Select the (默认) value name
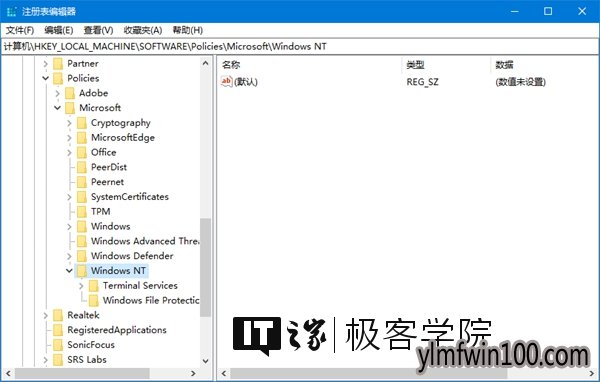Screen dimensions: 600x382 (x=246, y=82)
